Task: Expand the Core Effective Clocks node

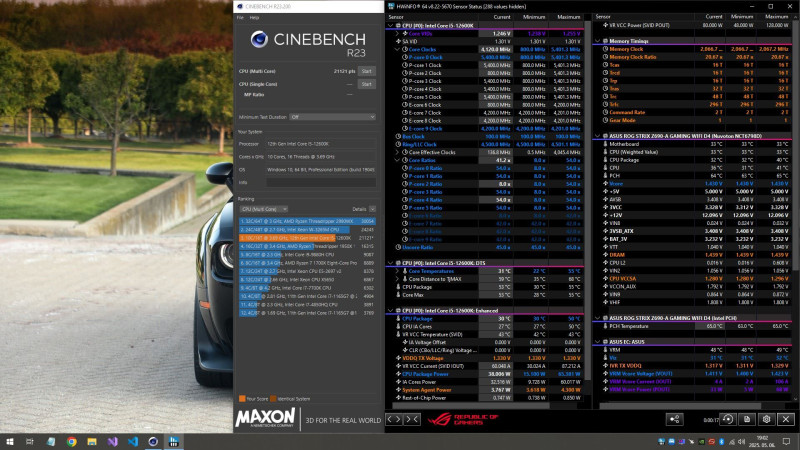Action: [397, 152]
